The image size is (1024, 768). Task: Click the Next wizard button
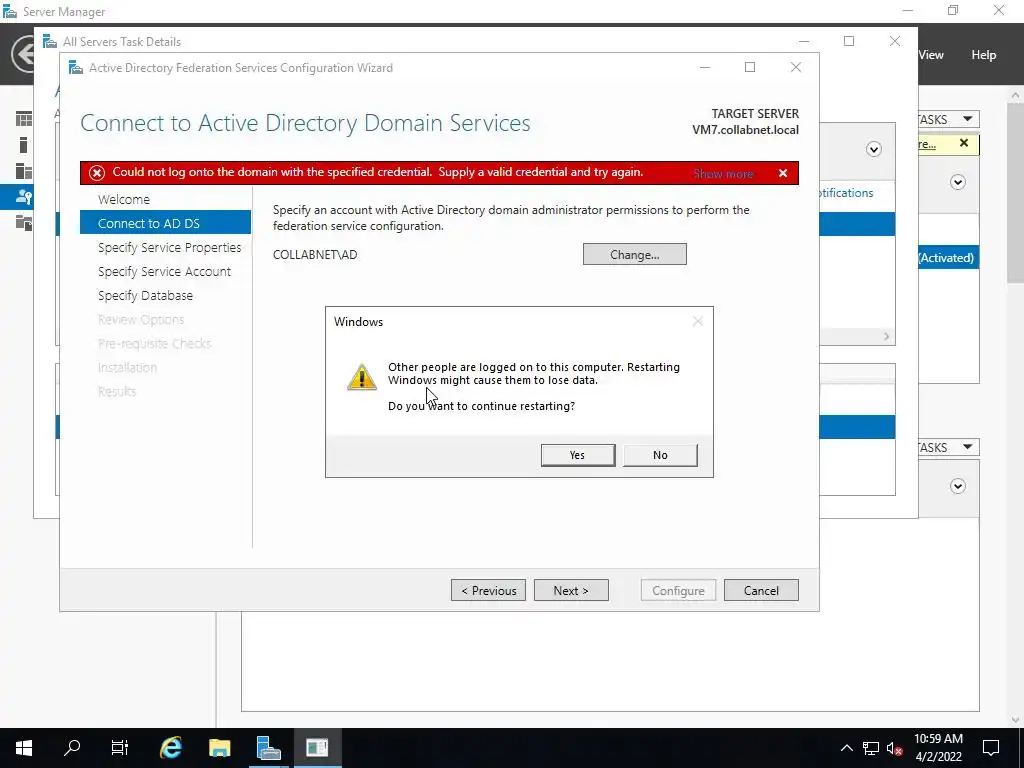pyautogui.click(x=571, y=590)
